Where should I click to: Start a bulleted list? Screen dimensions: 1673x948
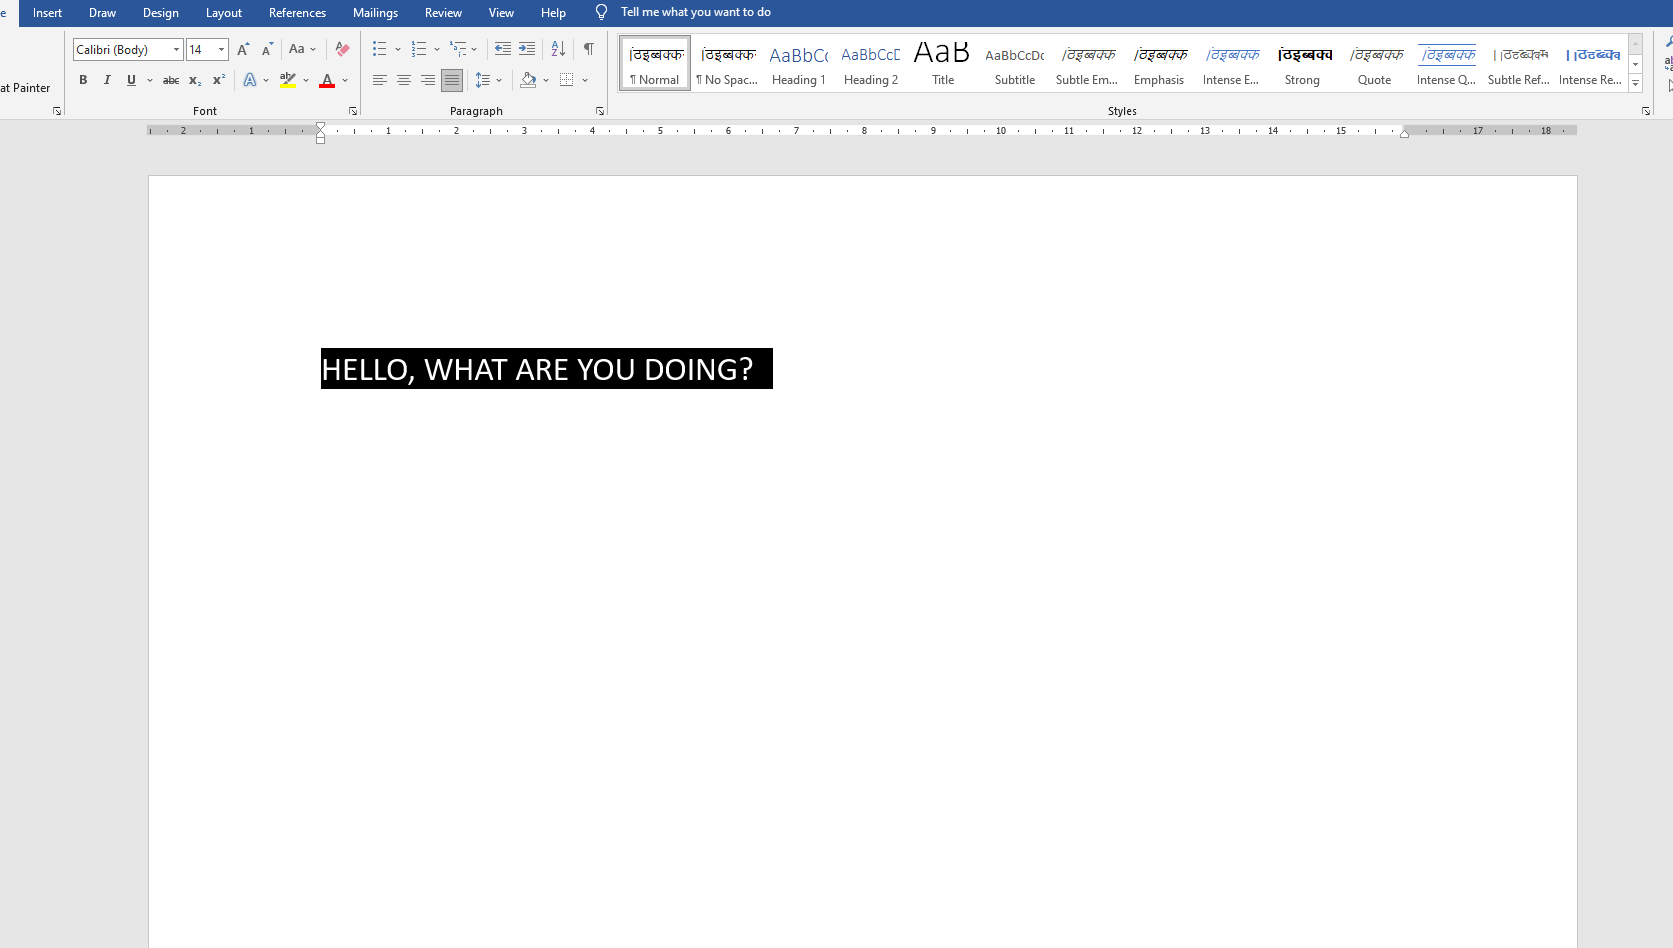click(380, 49)
